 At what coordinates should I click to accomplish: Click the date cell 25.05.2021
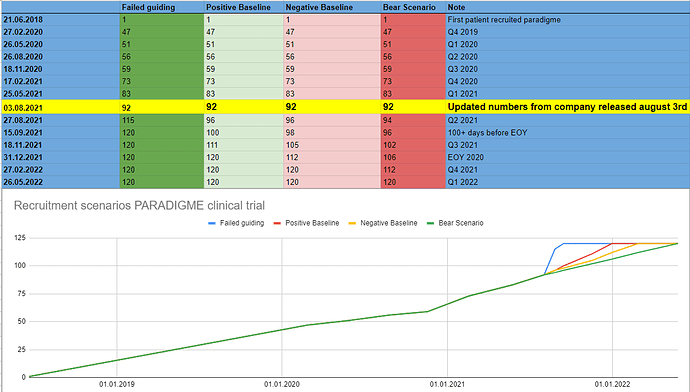(60, 94)
